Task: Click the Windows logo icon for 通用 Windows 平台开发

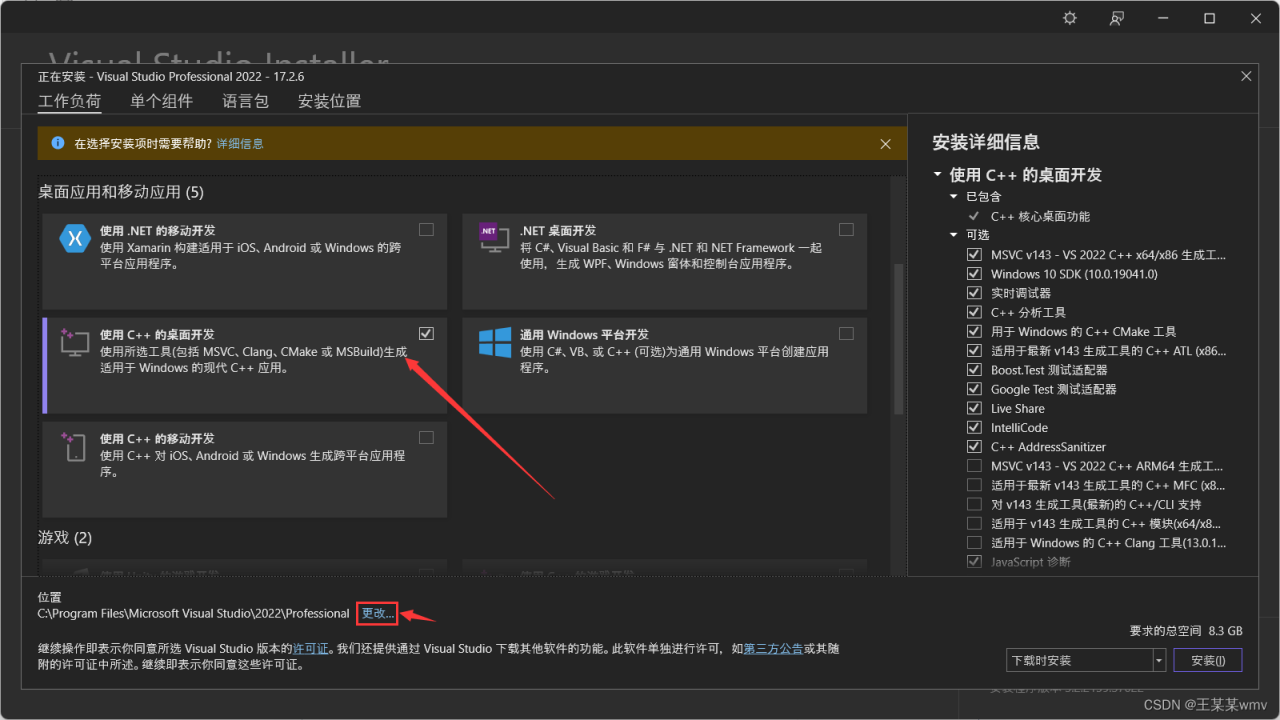Action: click(x=494, y=344)
